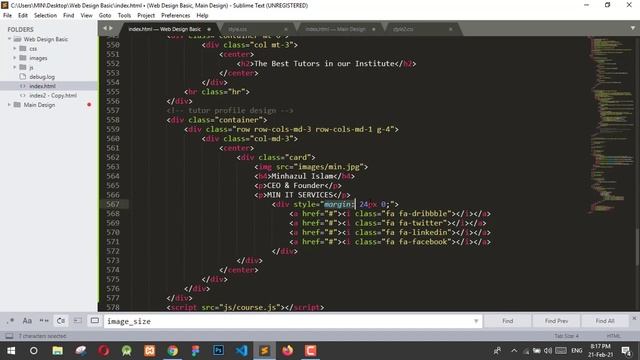Open File Explorer from taskbar
Screen dimensions: 640x360
tap(58, 351)
